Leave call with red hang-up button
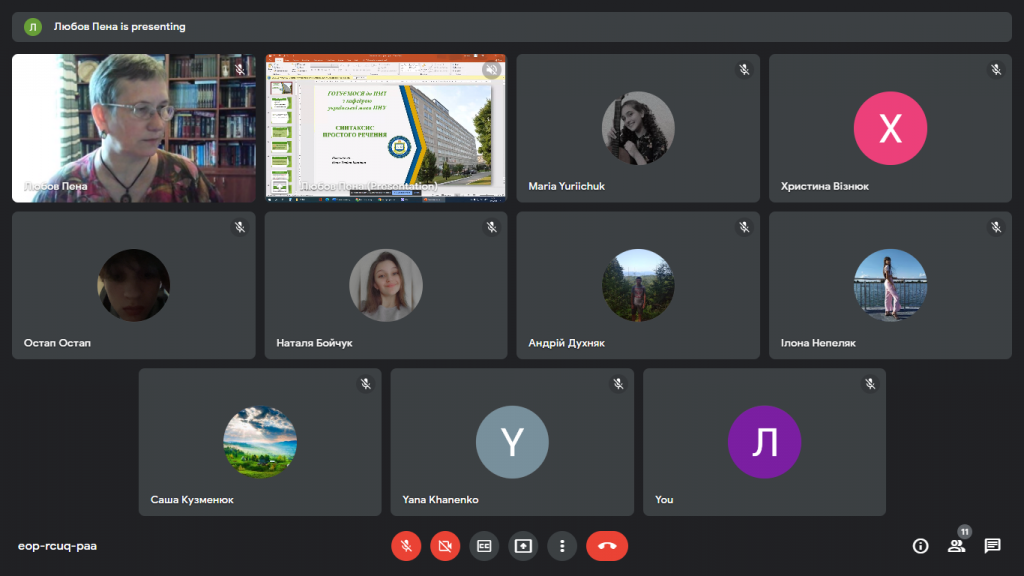The width and height of the screenshot is (1024, 576). tap(607, 546)
